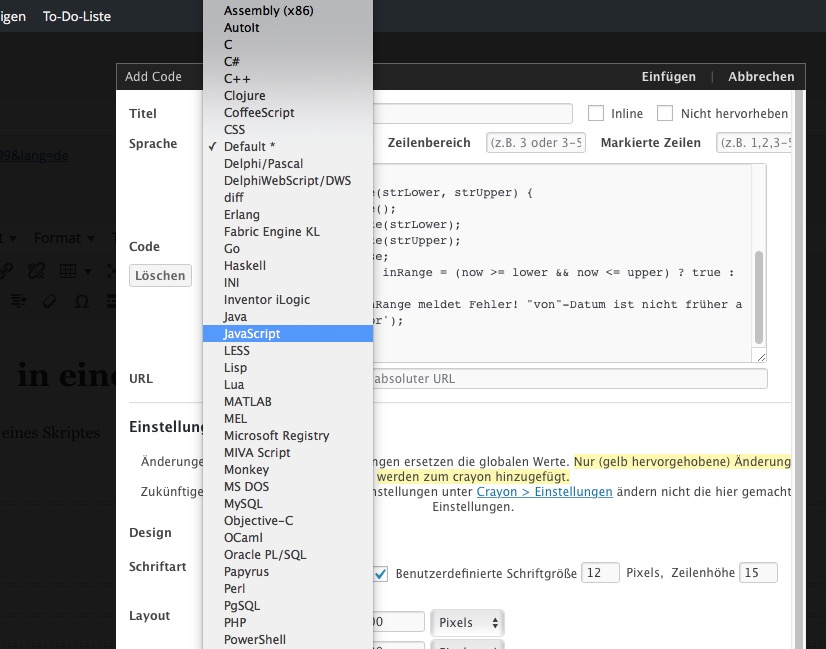The width and height of the screenshot is (826, 649).
Task: Choose Go from the list
Action: (288, 248)
